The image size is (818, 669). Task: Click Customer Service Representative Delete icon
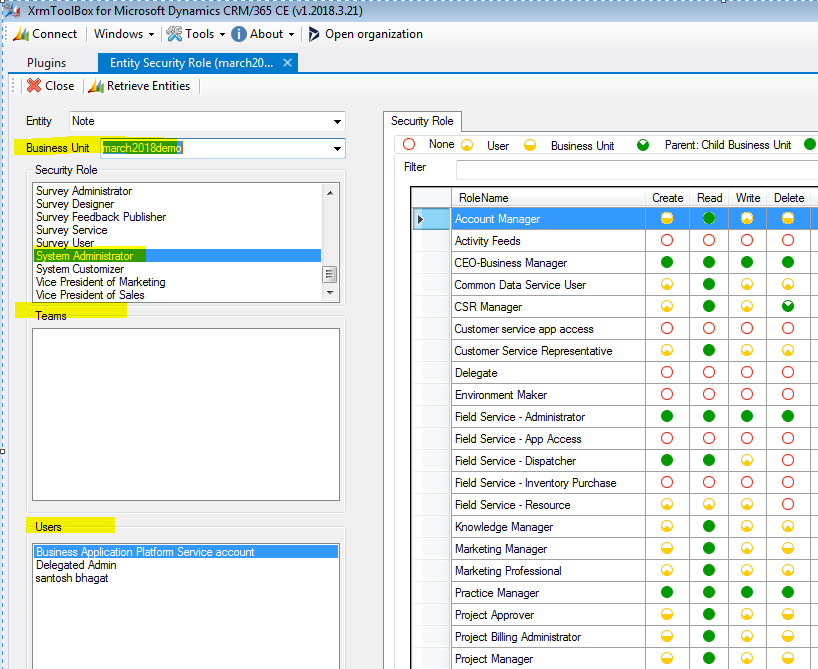click(788, 350)
